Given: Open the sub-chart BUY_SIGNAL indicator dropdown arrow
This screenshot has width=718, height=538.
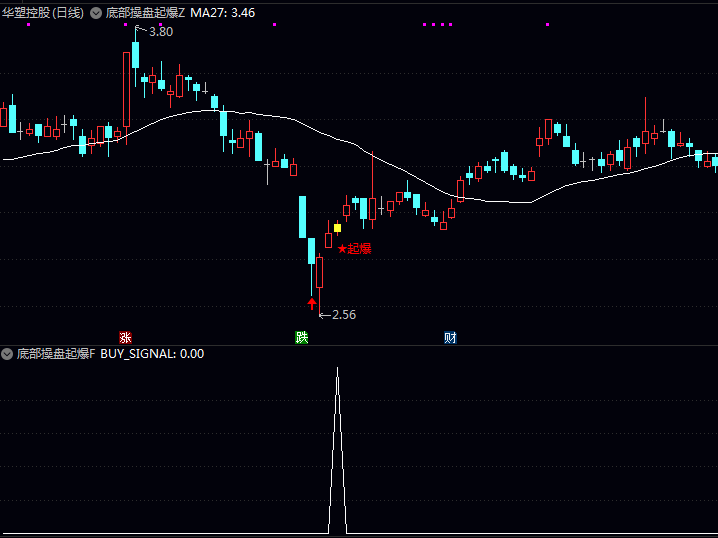Looking at the screenshot, I should click(7, 353).
